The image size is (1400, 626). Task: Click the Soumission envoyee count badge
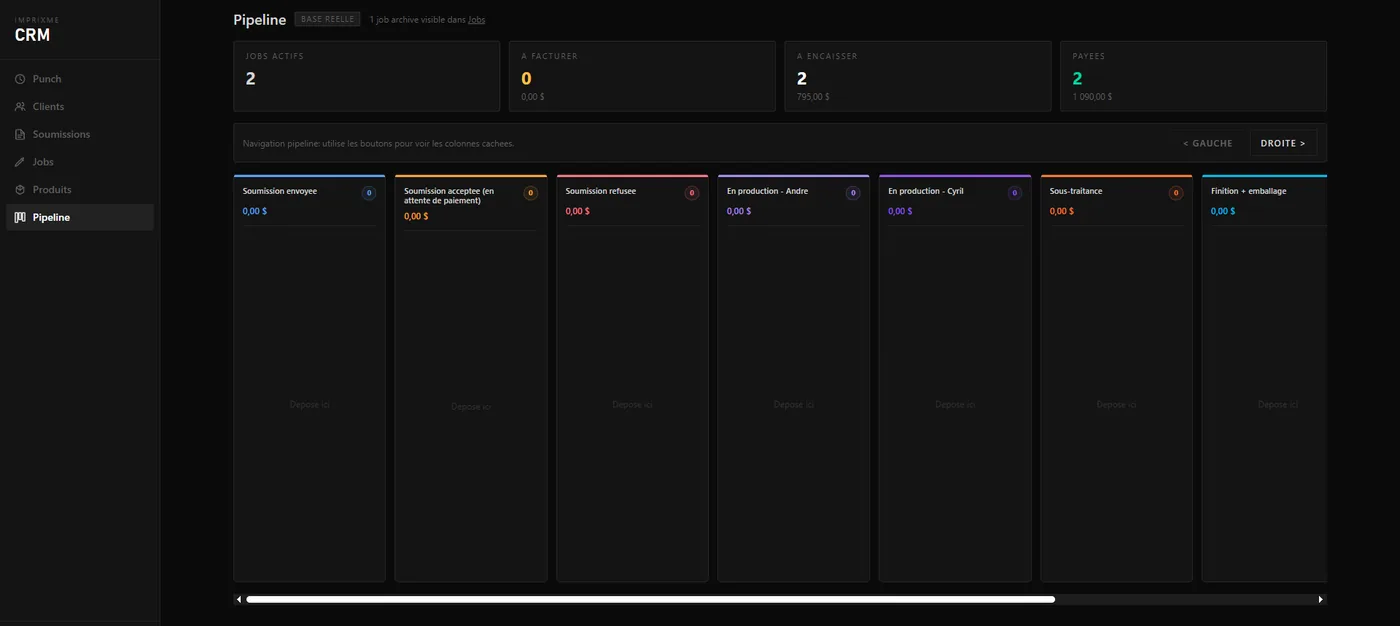369,193
